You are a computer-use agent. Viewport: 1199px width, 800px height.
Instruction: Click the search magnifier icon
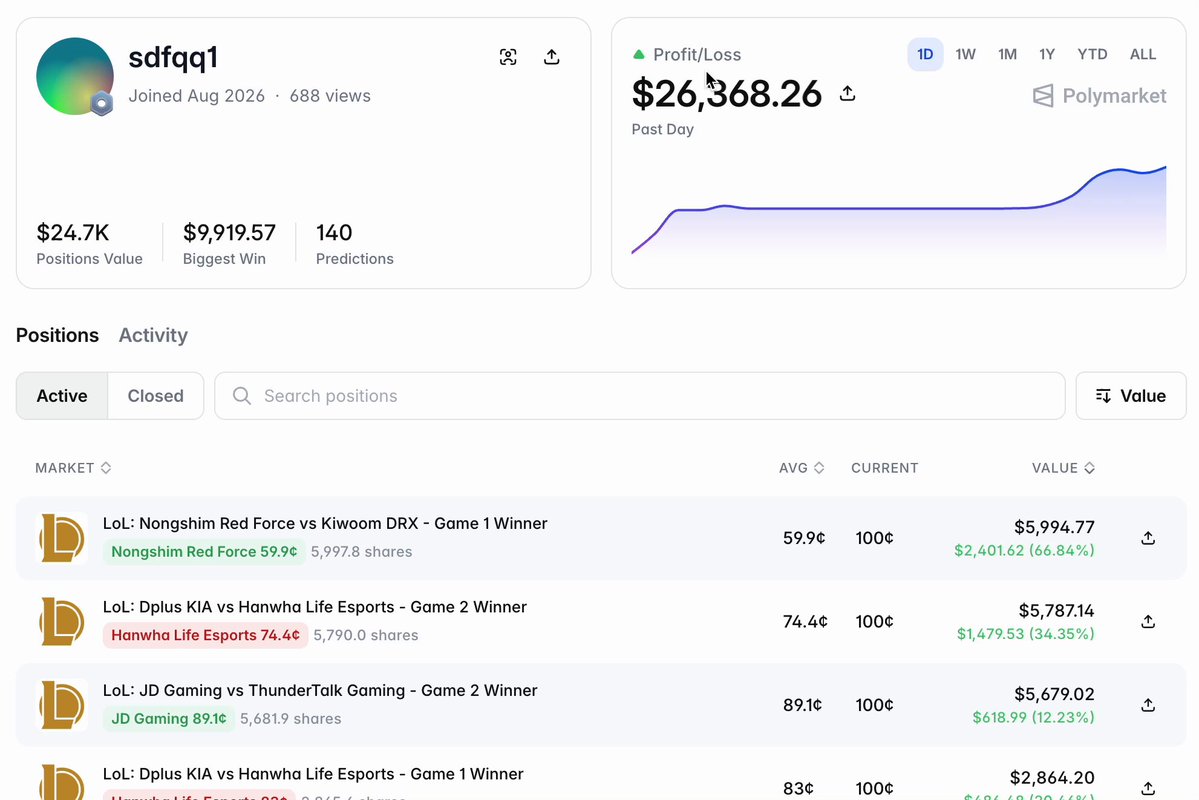click(242, 395)
